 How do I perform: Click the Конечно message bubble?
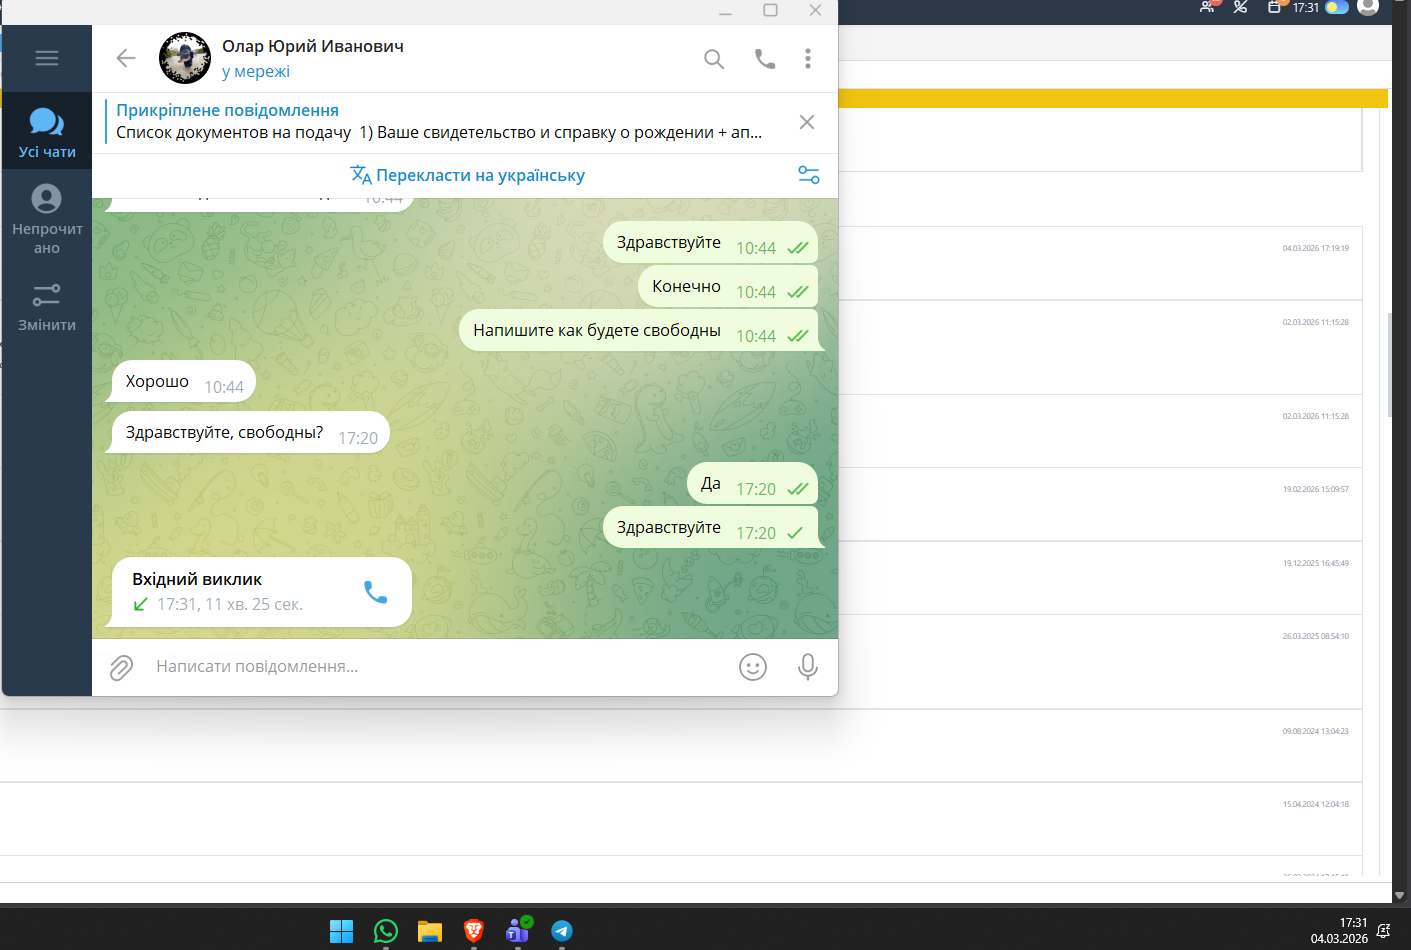[728, 286]
